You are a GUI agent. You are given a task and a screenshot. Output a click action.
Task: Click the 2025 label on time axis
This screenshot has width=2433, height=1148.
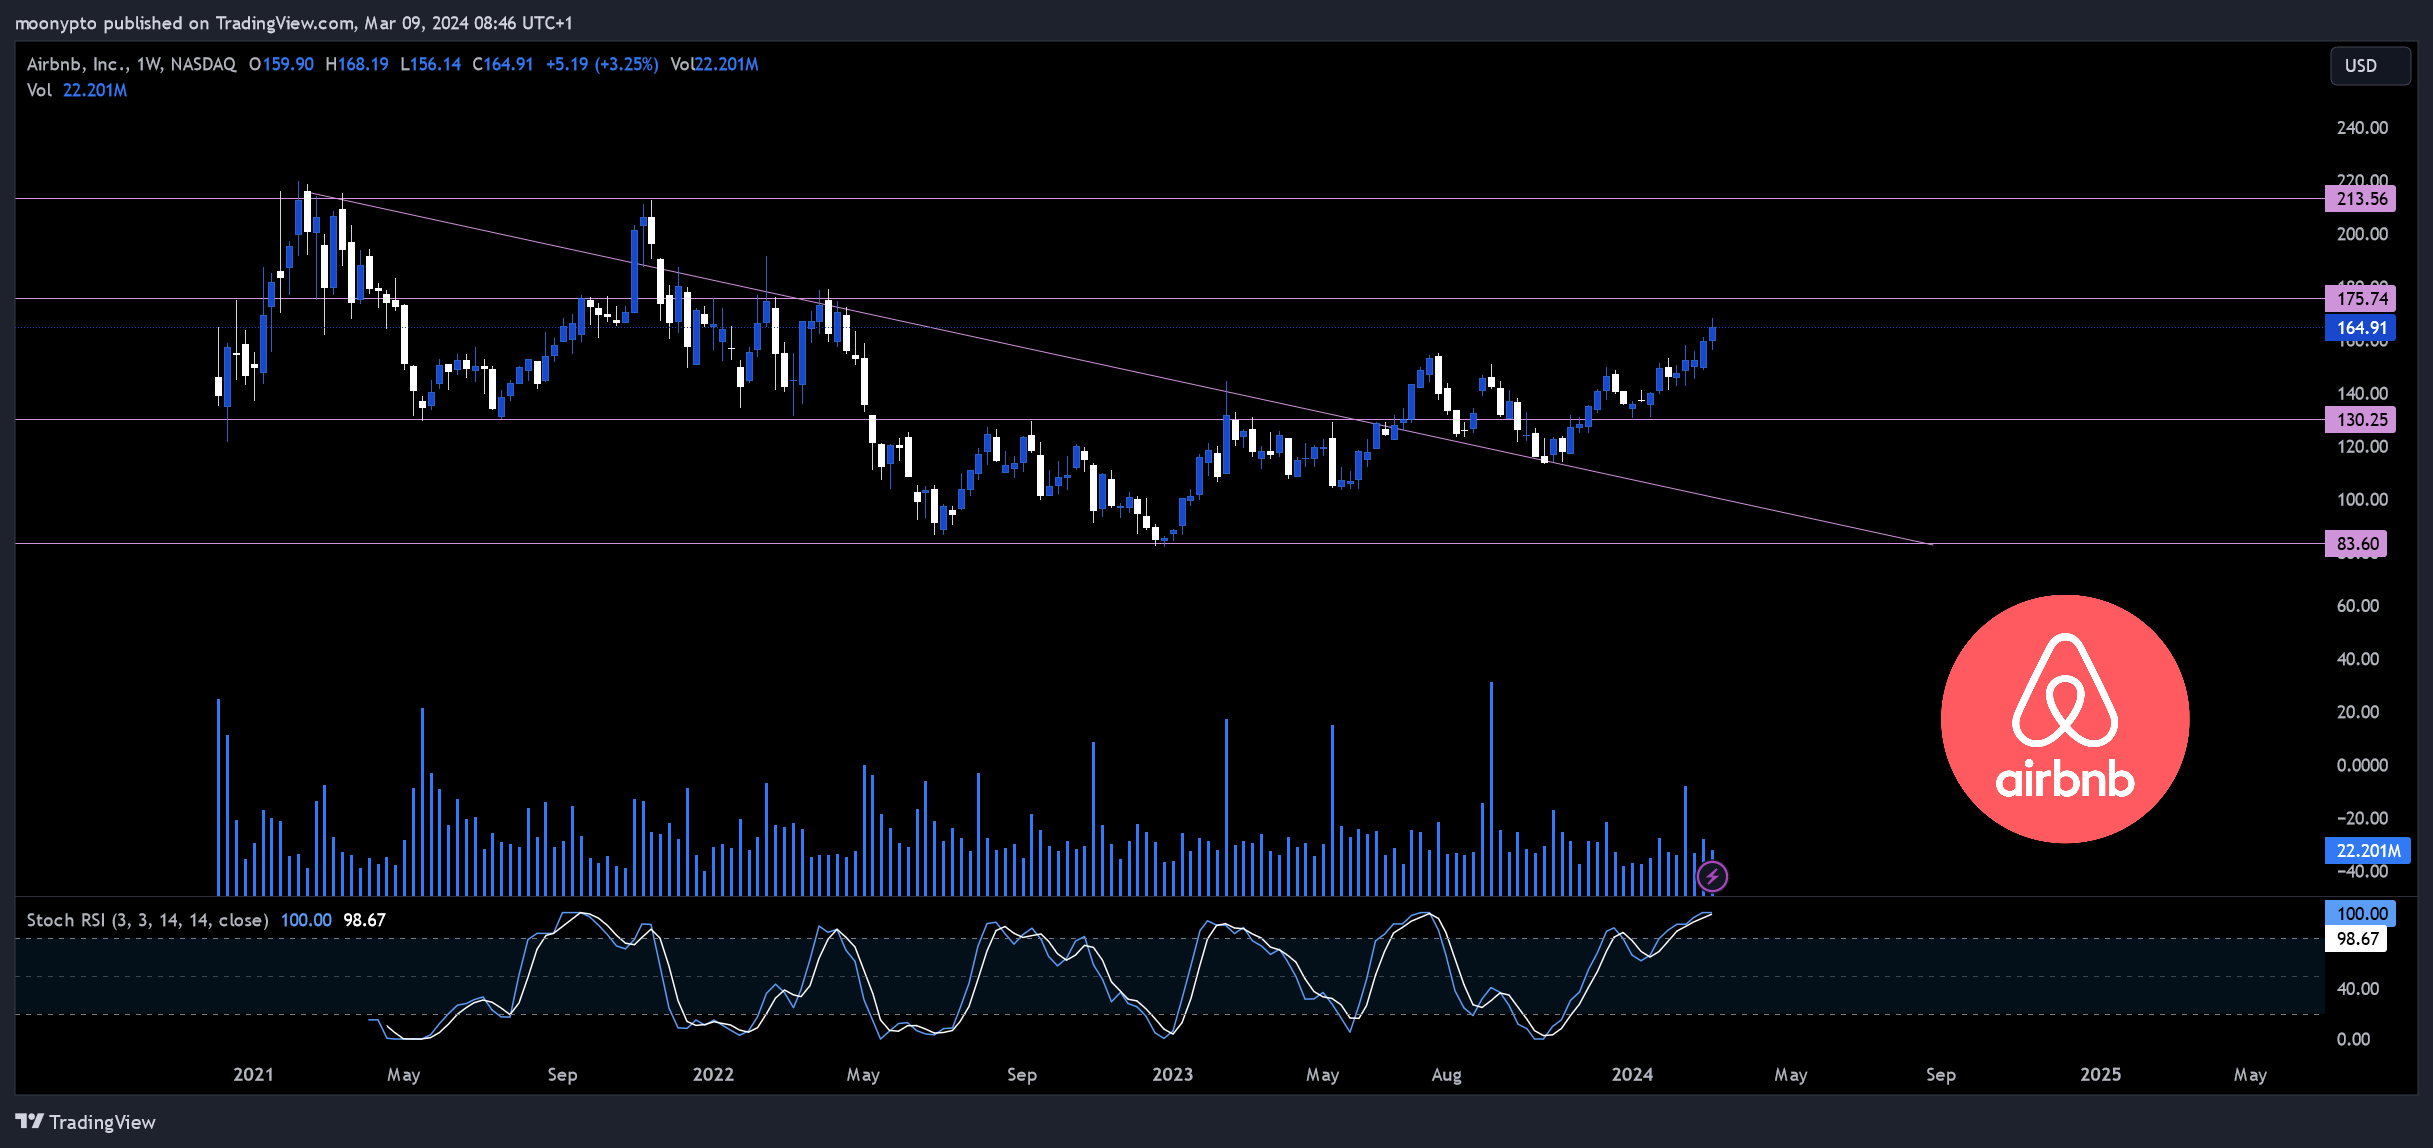pos(2100,1074)
